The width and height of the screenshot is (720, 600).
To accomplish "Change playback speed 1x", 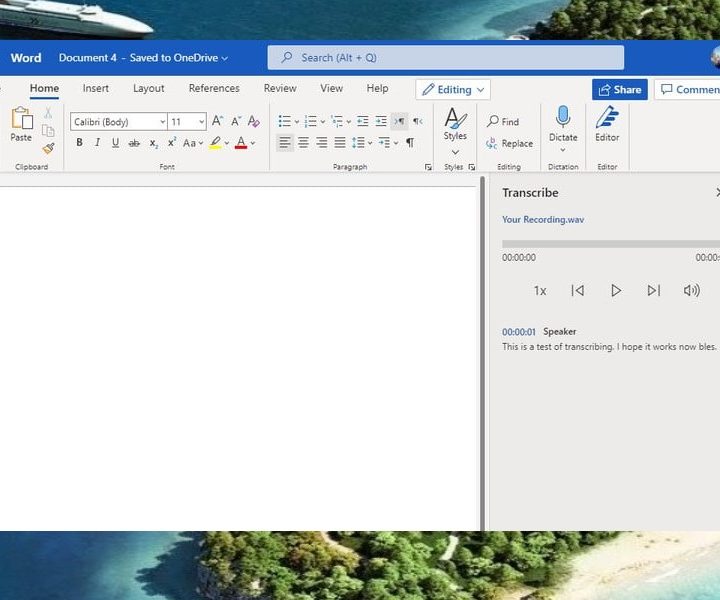I will pos(540,291).
